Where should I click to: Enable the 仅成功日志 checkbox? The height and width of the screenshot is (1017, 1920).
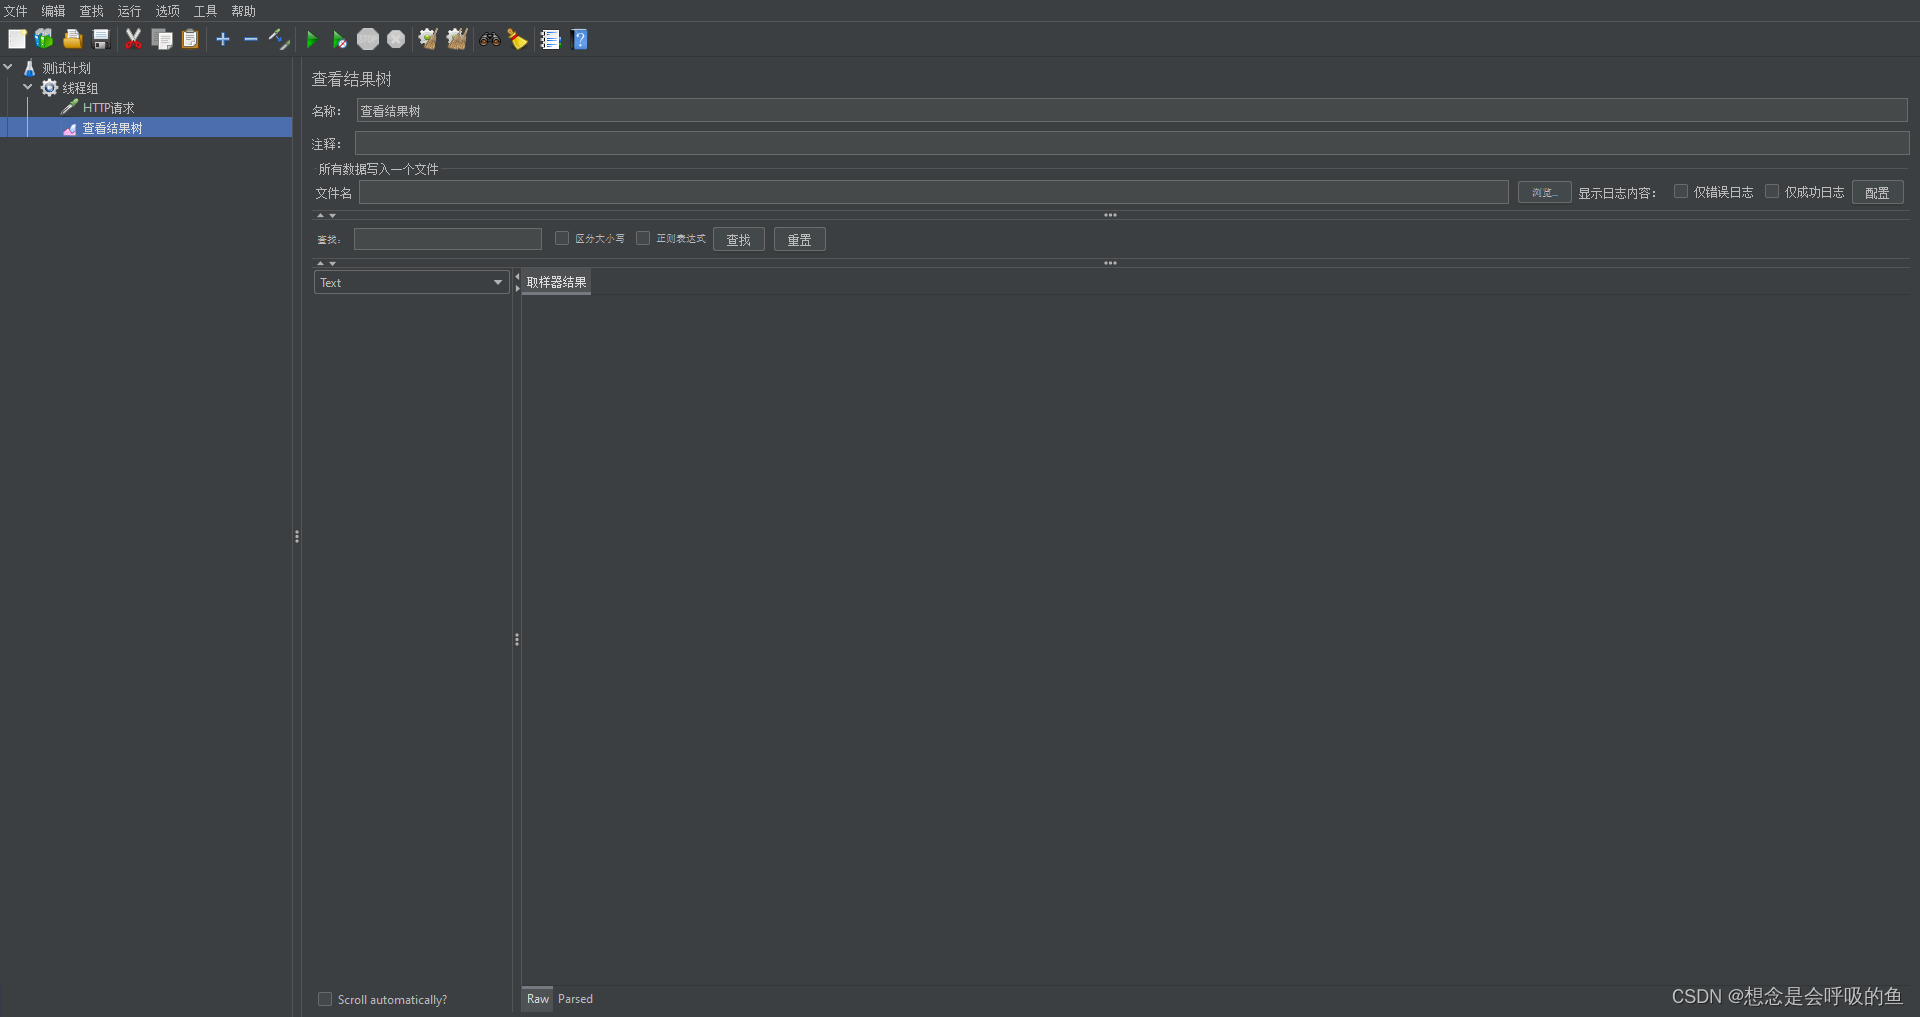1772,191
